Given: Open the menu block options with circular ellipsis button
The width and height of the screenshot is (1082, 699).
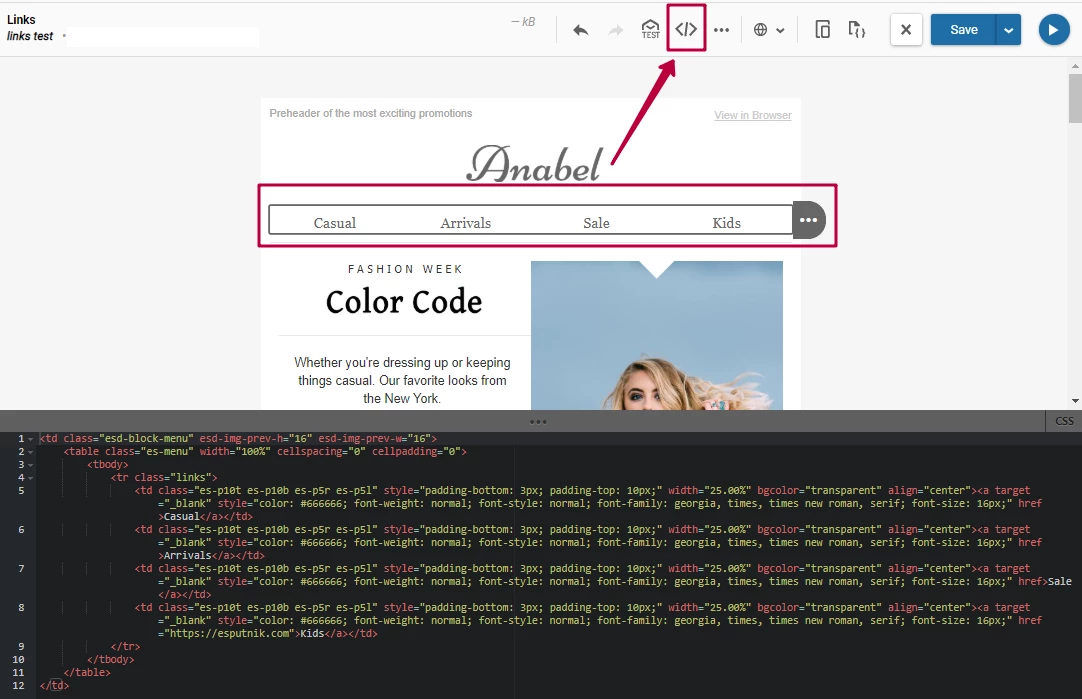Looking at the screenshot, I should [x=809, y=219].
